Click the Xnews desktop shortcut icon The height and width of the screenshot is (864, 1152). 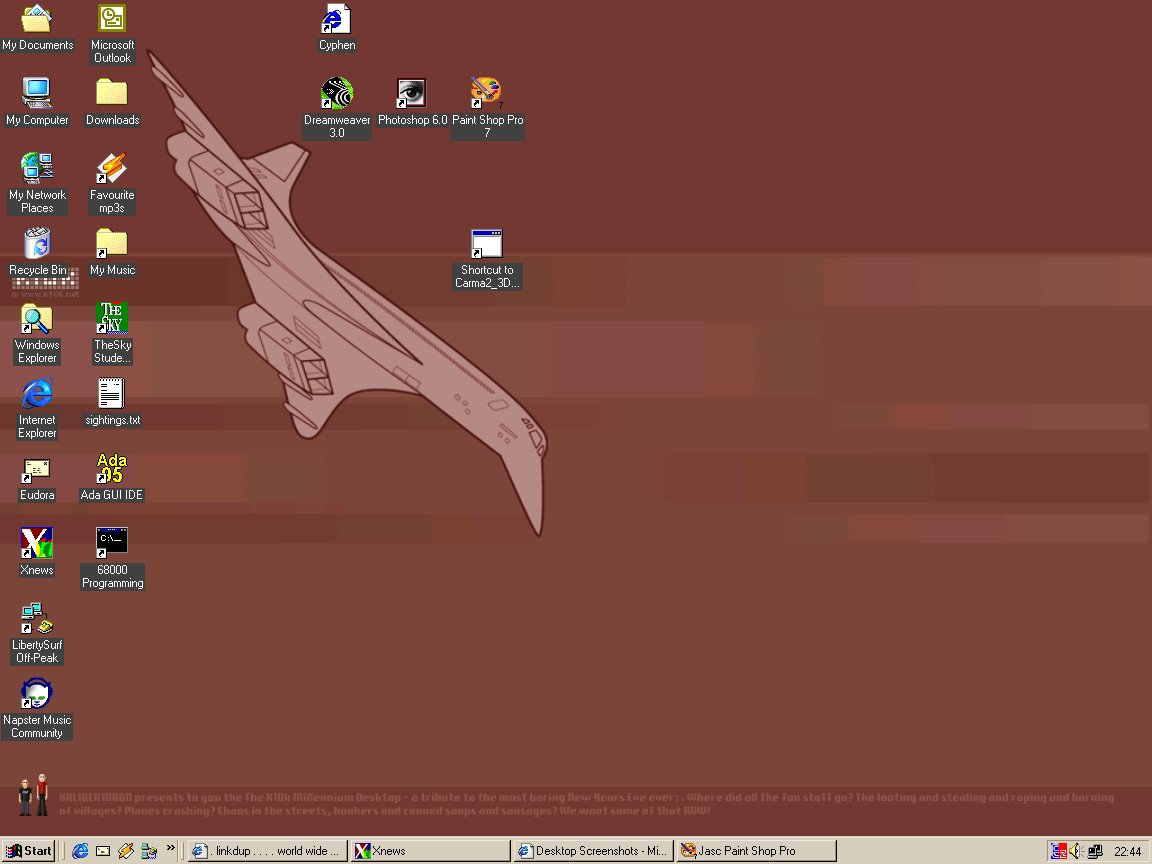37,544
